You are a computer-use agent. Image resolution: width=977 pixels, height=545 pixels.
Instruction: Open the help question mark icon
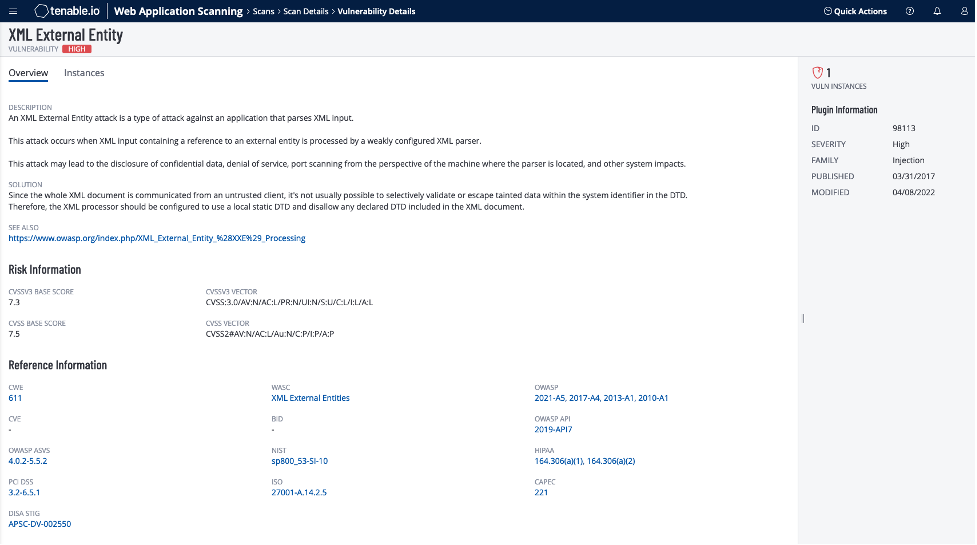click(909, 11)
